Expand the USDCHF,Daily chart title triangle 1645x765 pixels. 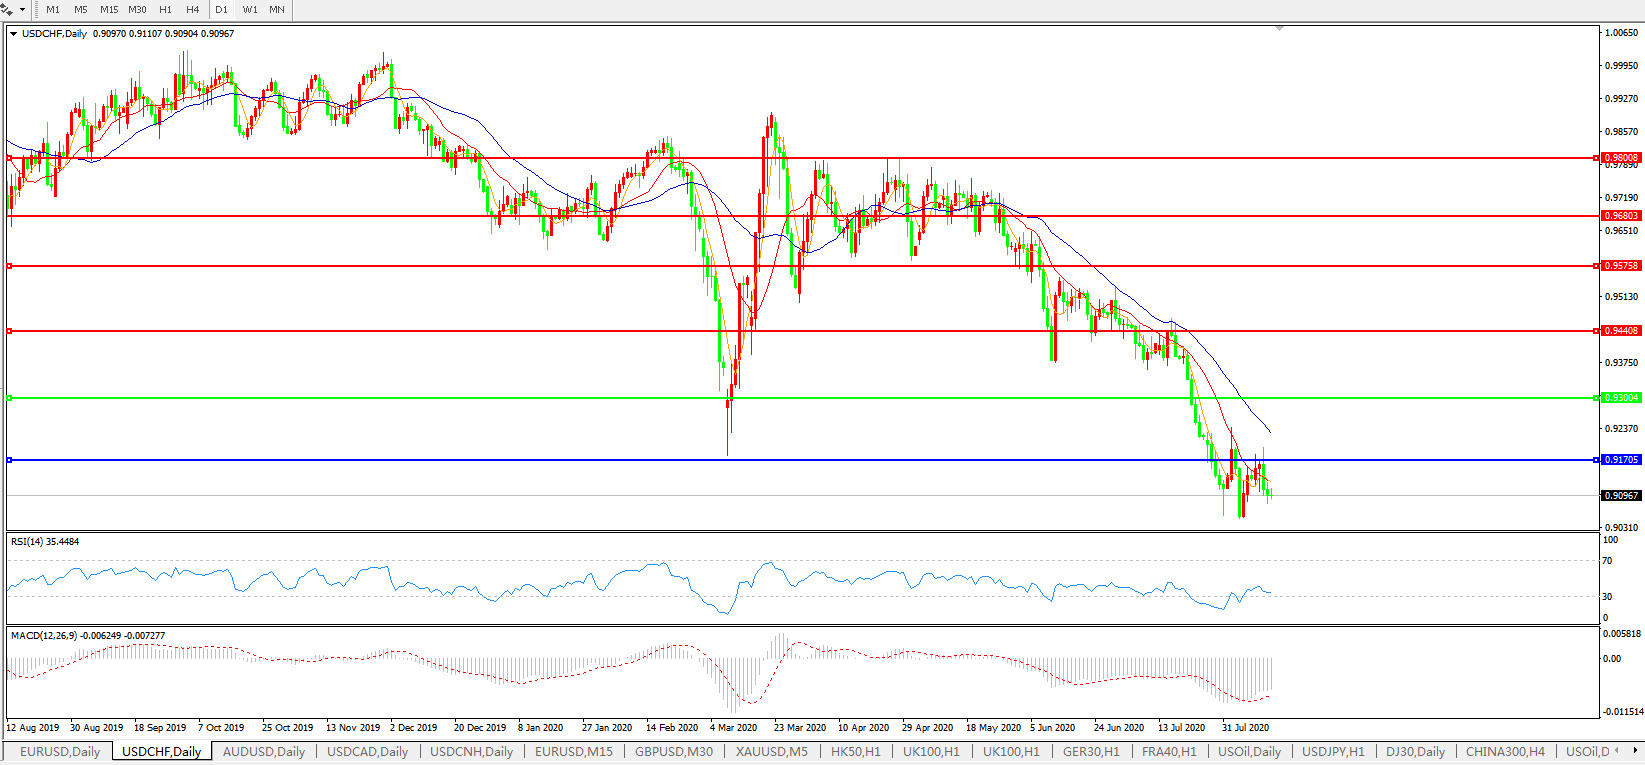coord(13,34)
